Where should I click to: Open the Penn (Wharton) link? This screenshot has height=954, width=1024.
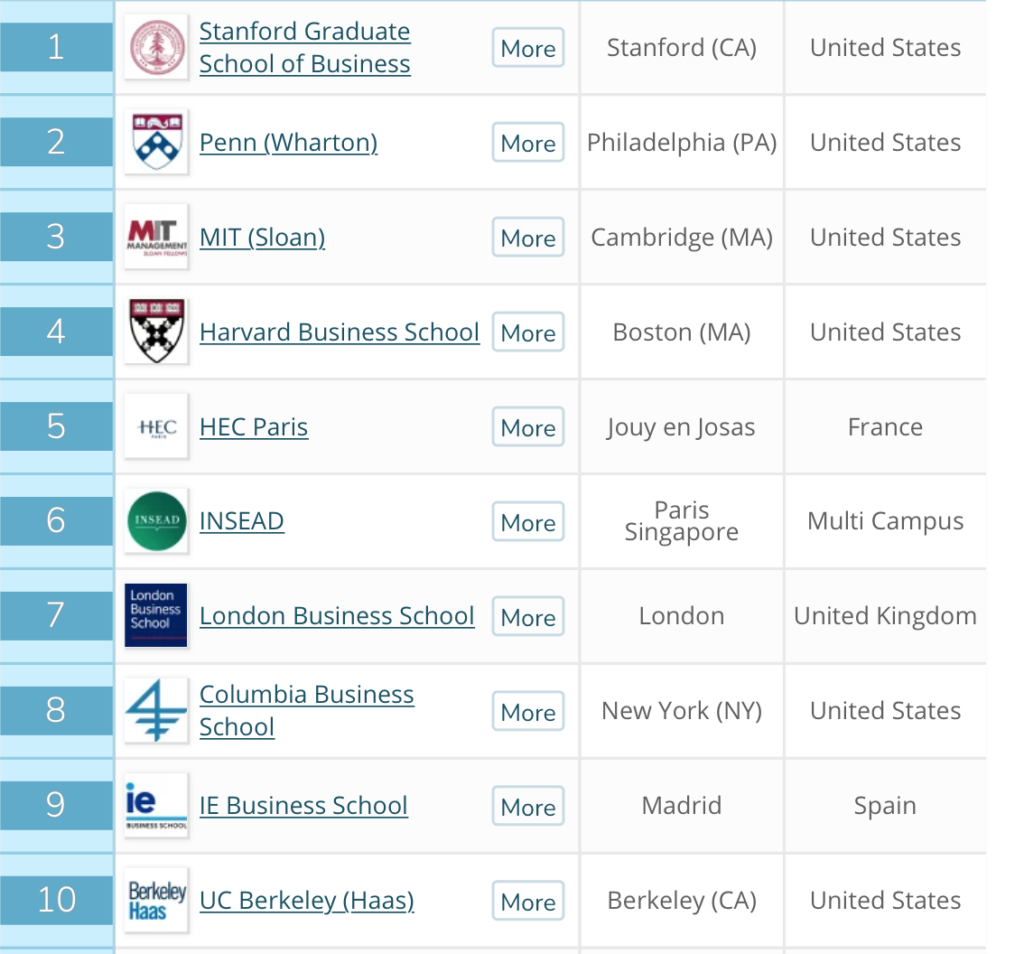click(289, 142)
